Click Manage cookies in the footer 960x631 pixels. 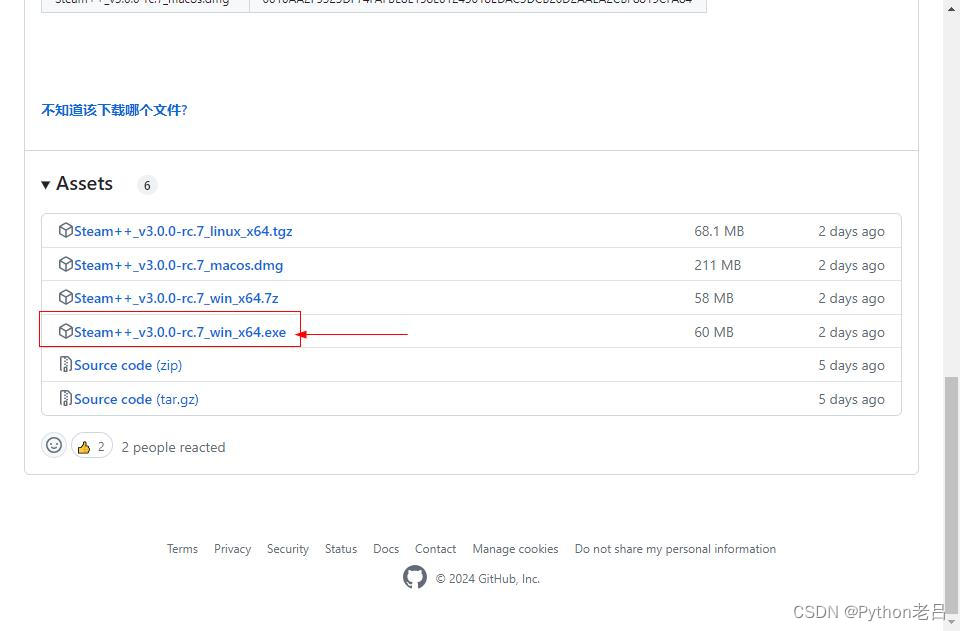[x=516, y=549]
